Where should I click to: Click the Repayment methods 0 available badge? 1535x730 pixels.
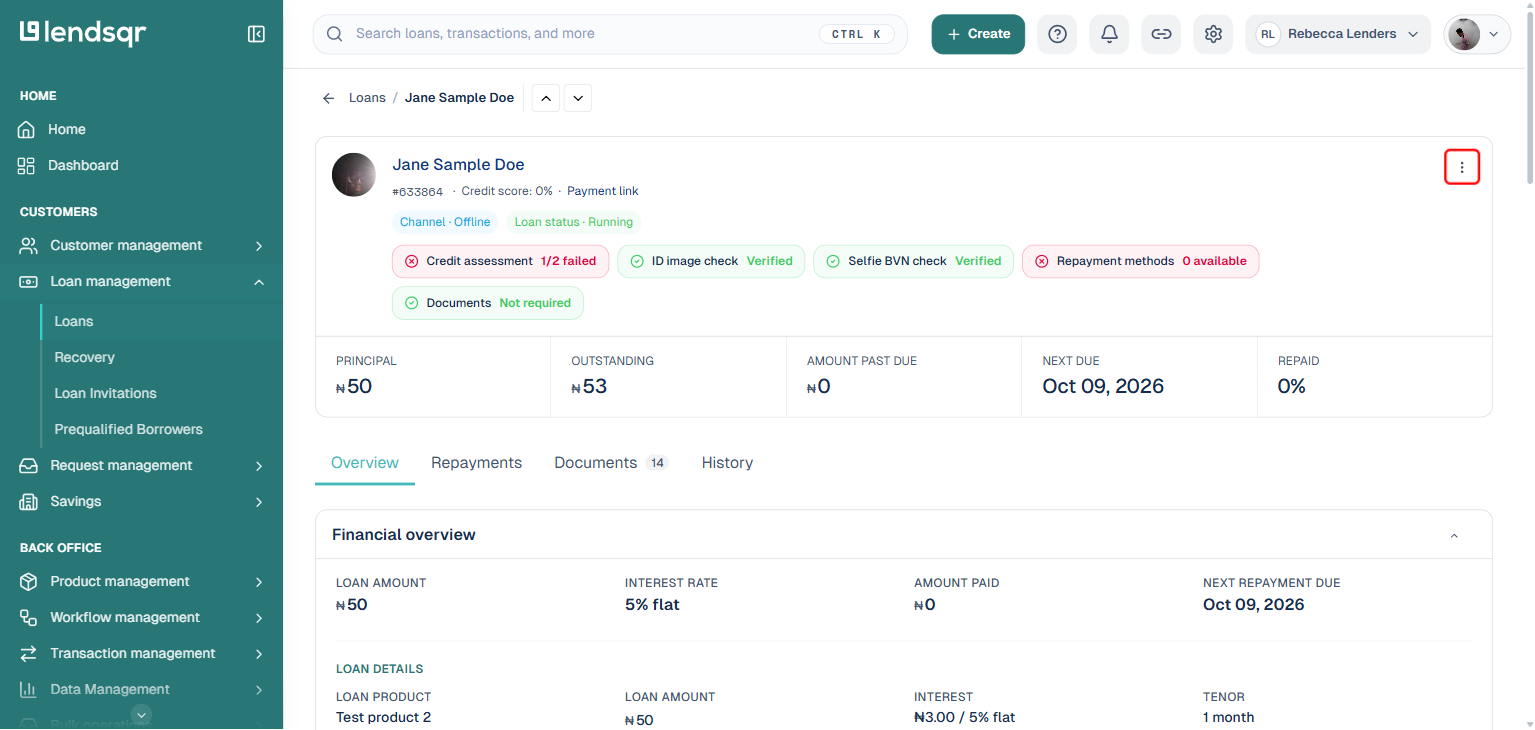point(1141,261)
